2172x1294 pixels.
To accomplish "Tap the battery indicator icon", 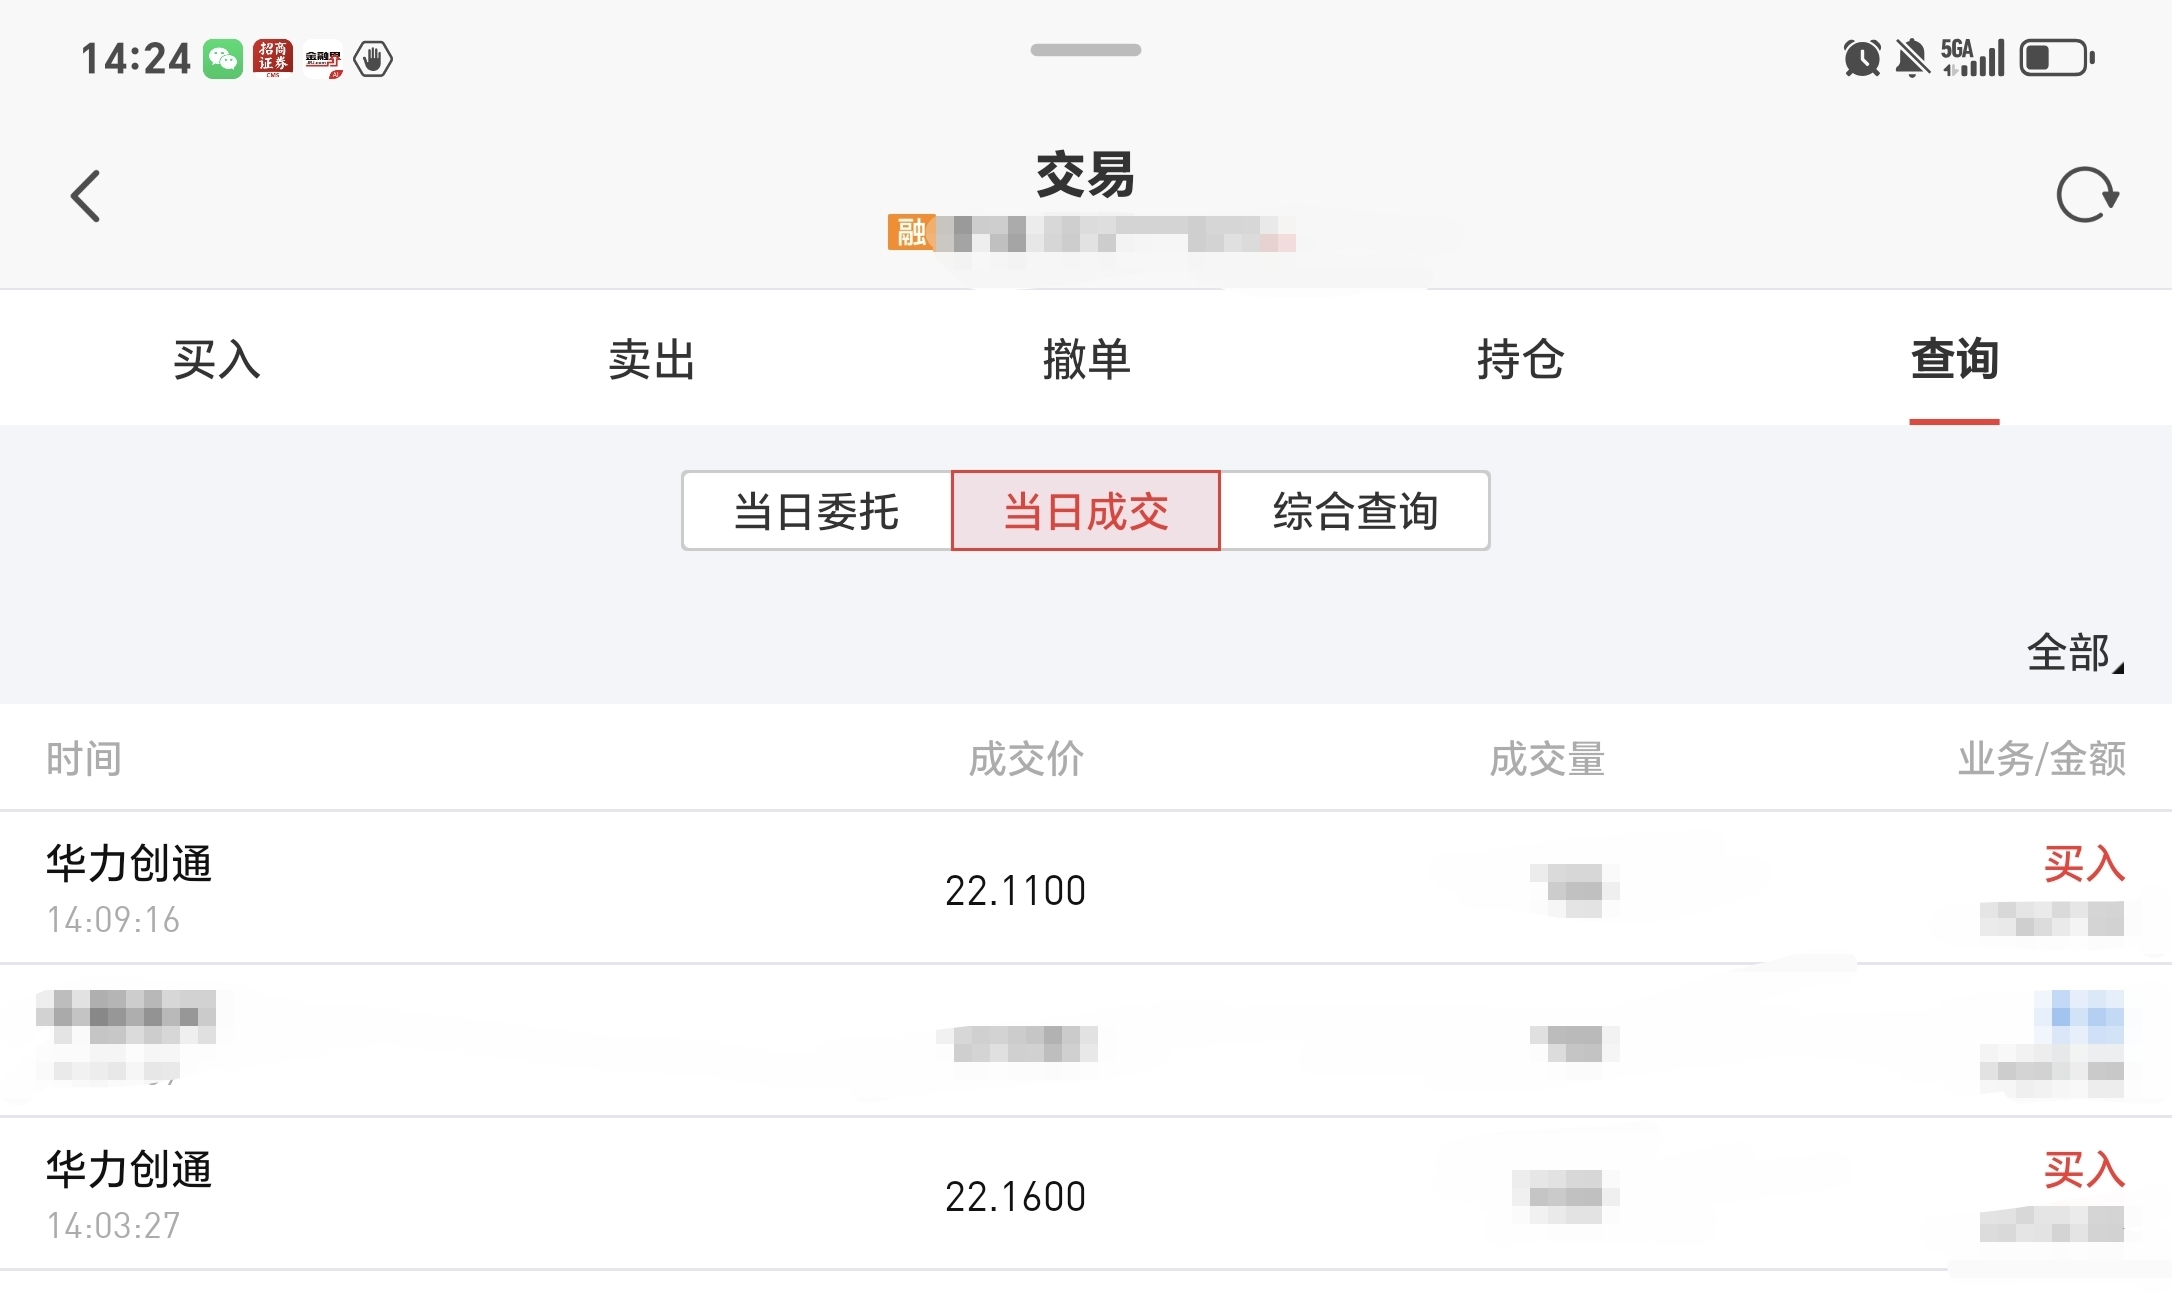I will 2056,58.
